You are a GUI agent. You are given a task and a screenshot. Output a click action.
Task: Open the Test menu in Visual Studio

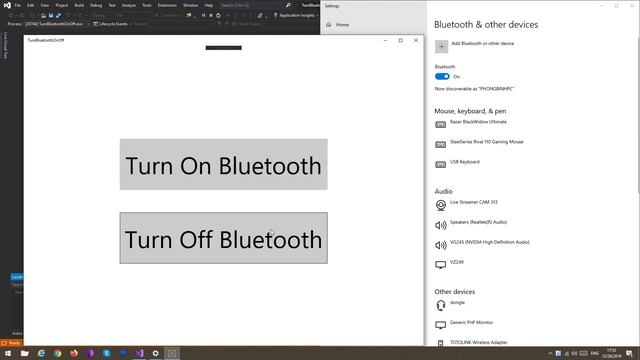coord(112,5)
